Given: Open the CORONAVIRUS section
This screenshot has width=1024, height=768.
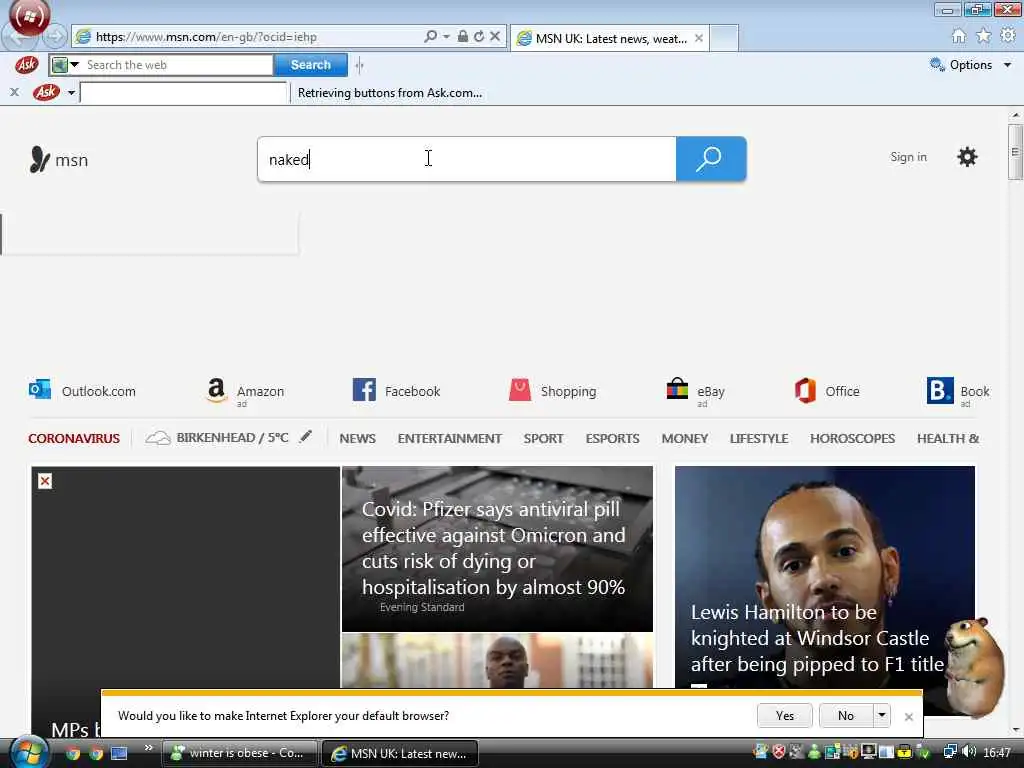Looking at the screenshot, I should pos(74,438).
